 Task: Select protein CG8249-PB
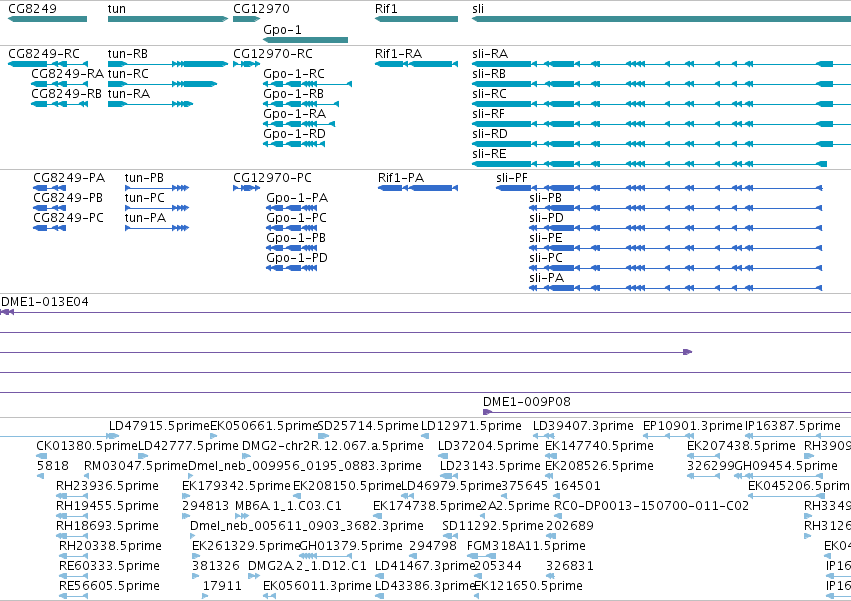(x=49, y=208)
